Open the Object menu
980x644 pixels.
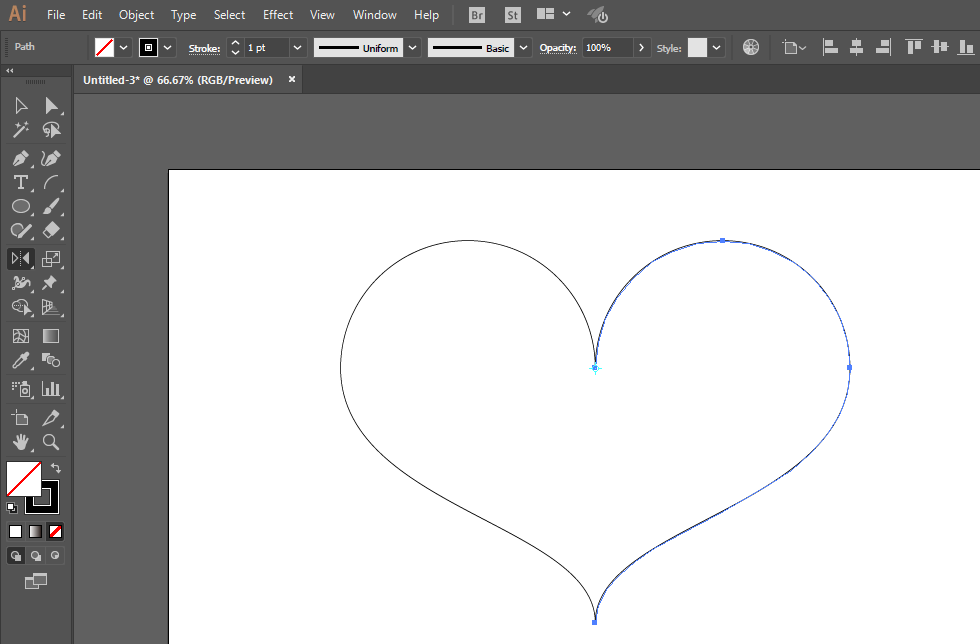pyautogui.click(x=136, y=14)
